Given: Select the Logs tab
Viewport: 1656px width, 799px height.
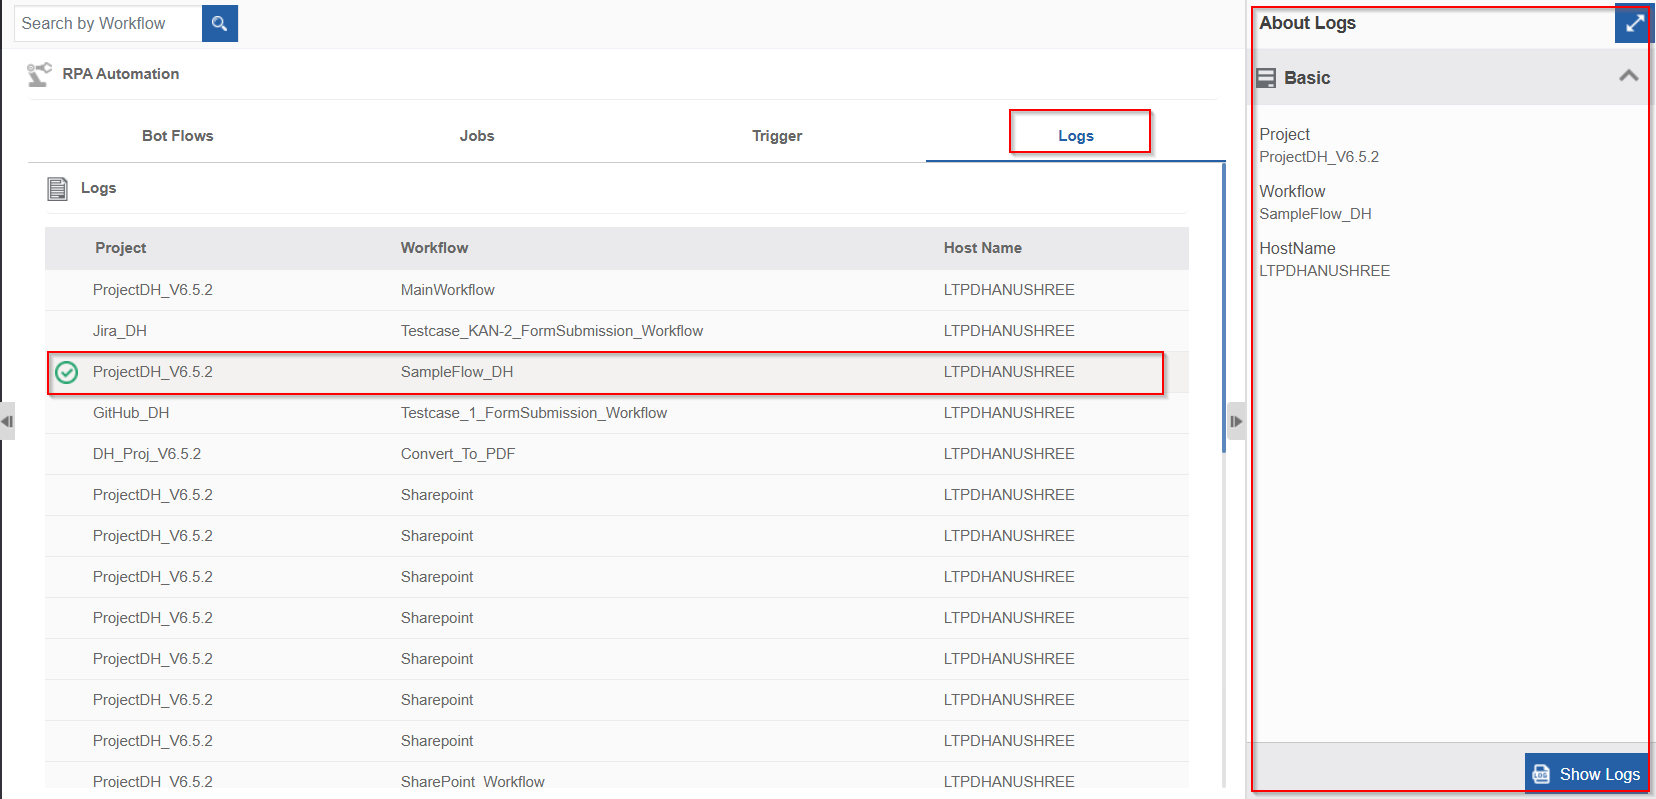Looking at the screenshot, I should coord(1076,136).
